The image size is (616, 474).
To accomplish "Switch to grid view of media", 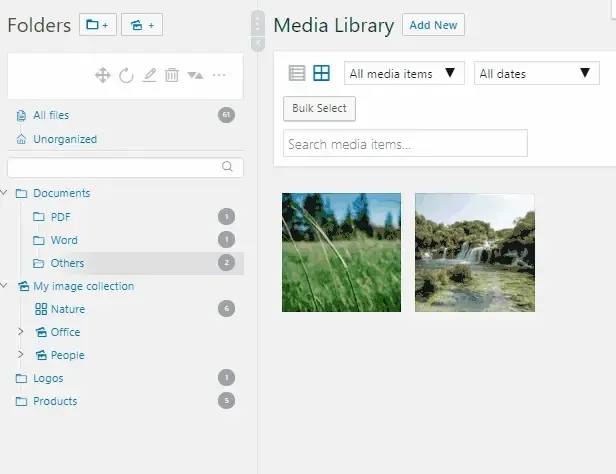I will (321, 73).
